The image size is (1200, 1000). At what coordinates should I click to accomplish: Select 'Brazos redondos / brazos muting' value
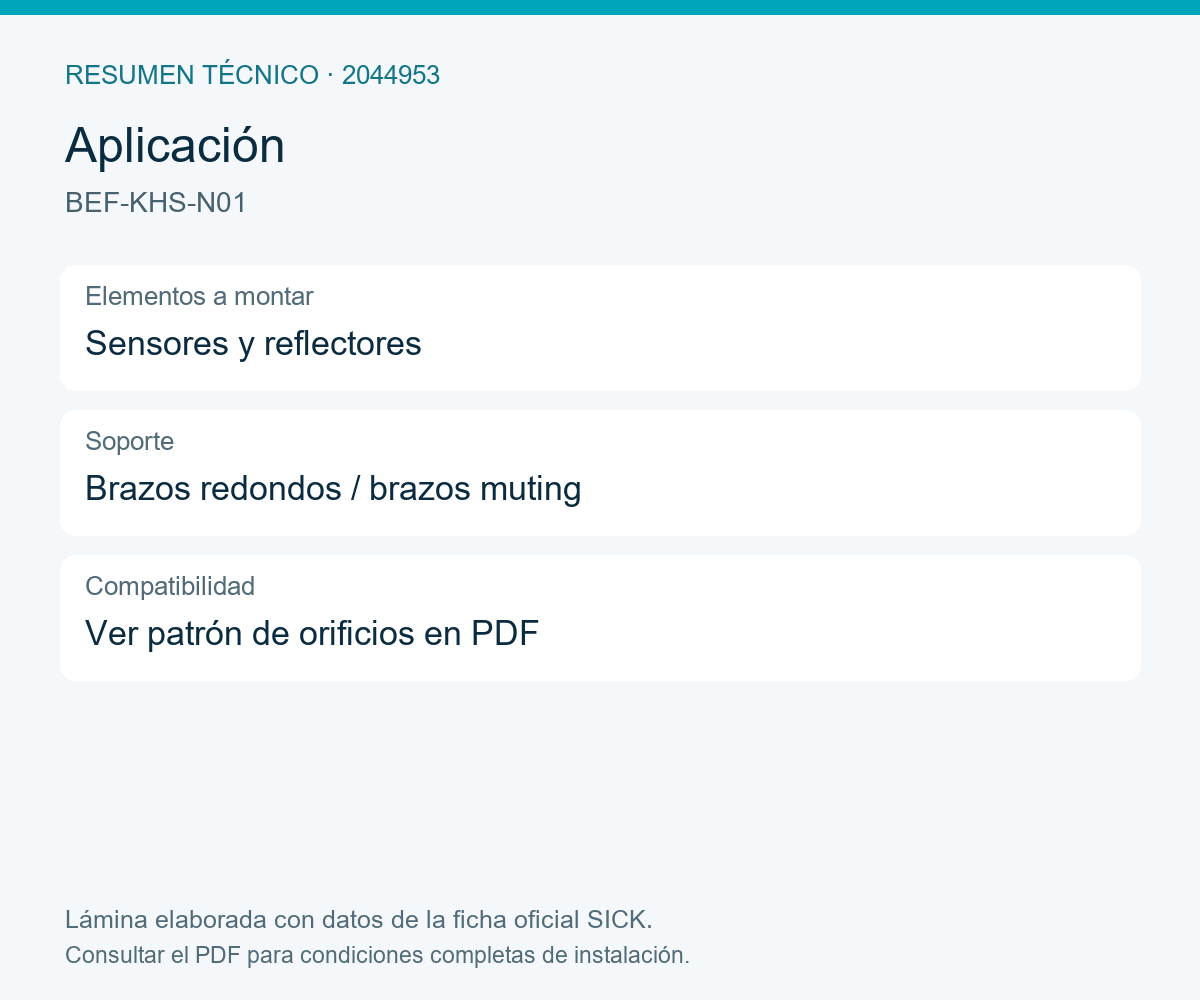coord(333,488)
